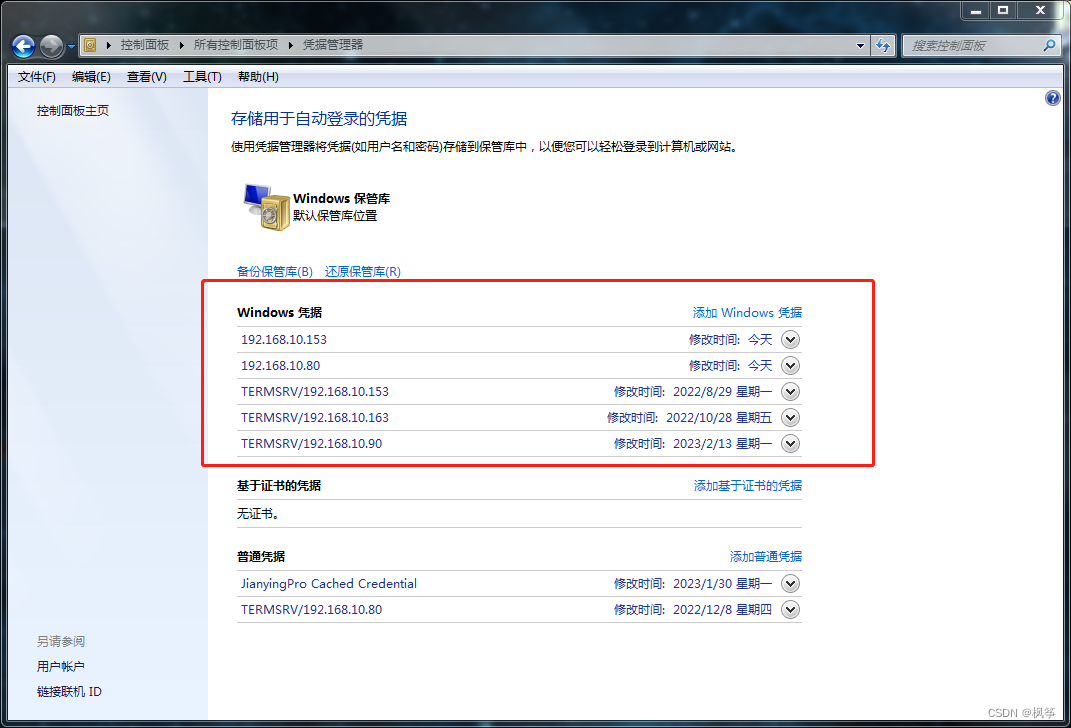Click the 2022/10/28 星期五 modified date

tap(719, 417)
